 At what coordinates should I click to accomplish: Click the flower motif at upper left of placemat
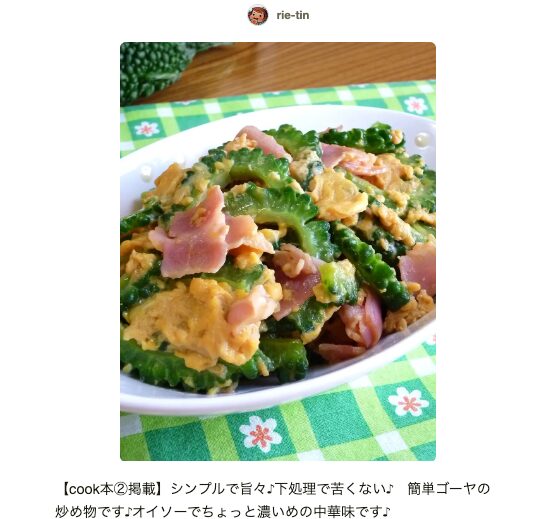click(x=146, y=129)
